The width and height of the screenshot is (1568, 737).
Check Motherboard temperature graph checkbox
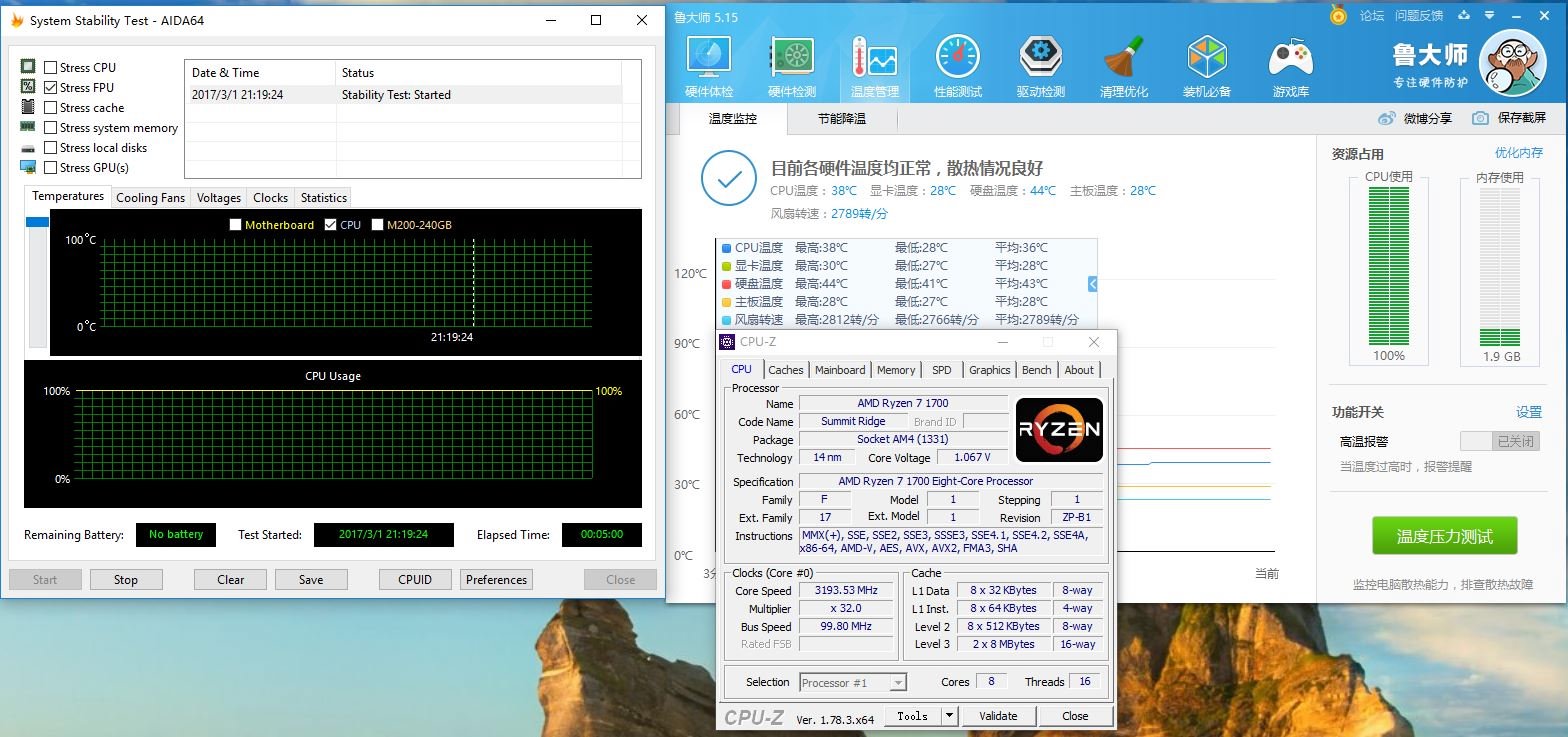coord(236,225)
